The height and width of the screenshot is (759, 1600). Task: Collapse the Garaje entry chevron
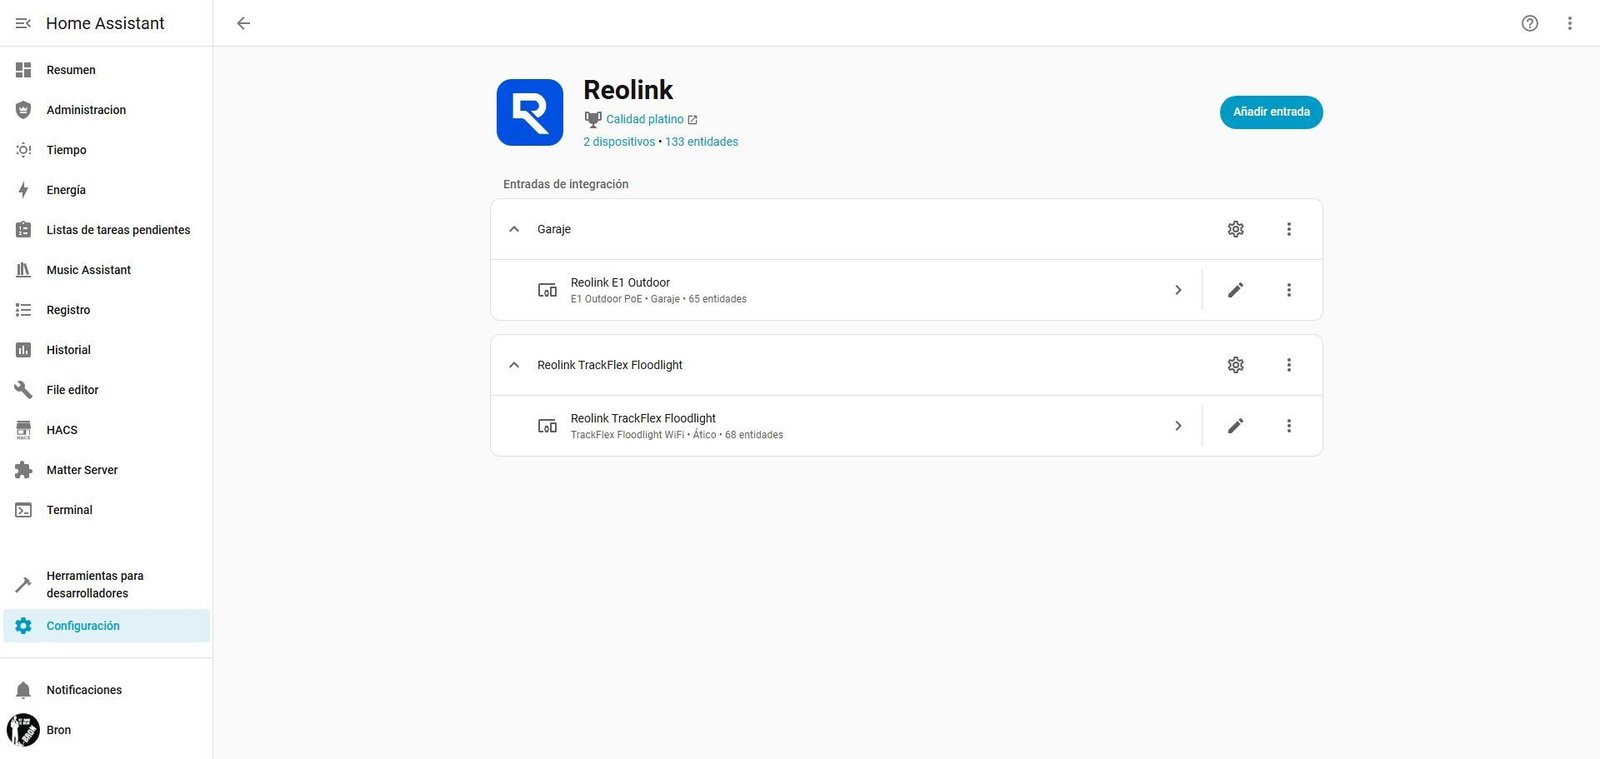pyautogui.click(x=514, y=229)
